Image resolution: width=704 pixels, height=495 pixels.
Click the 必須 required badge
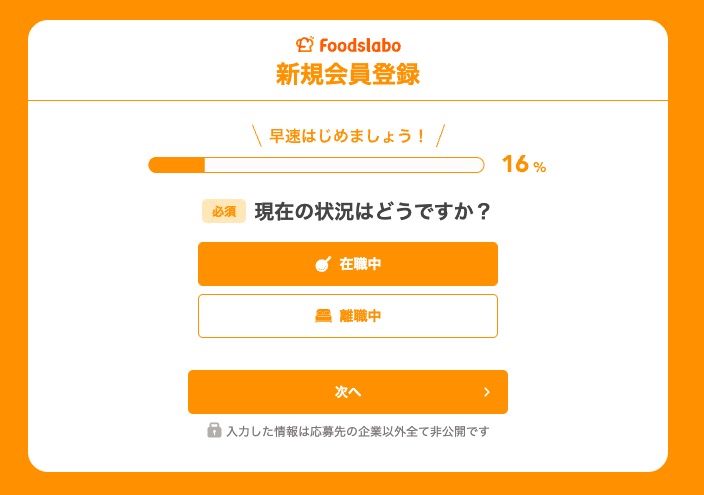(x=224, y=211)
